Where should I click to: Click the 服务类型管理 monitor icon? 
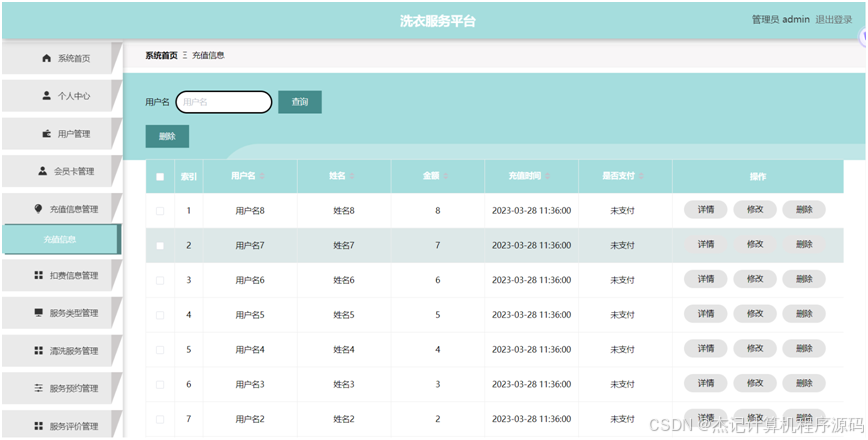[x=38, y=313]
